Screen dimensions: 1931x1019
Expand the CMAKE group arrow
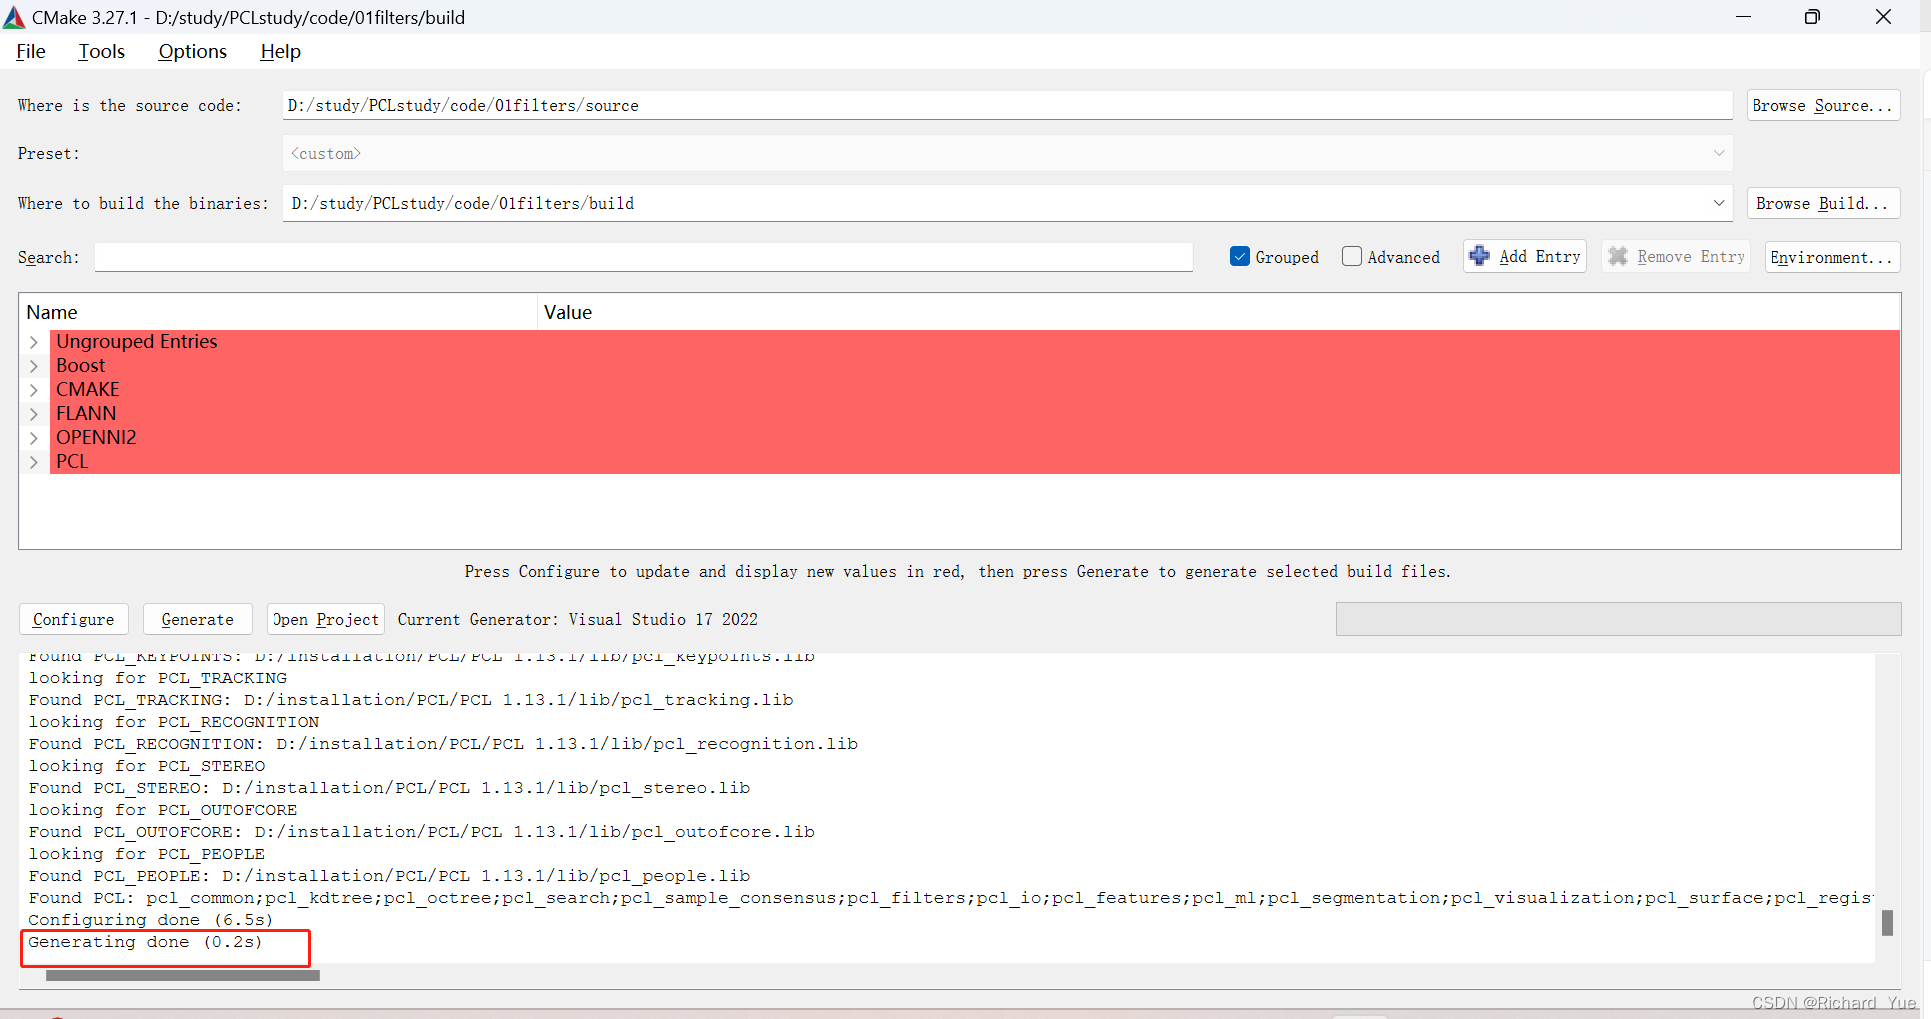click(x=34, y=390)
